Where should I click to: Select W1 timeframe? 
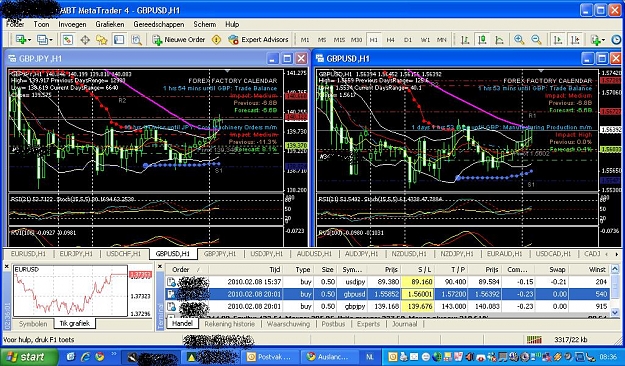425,40
